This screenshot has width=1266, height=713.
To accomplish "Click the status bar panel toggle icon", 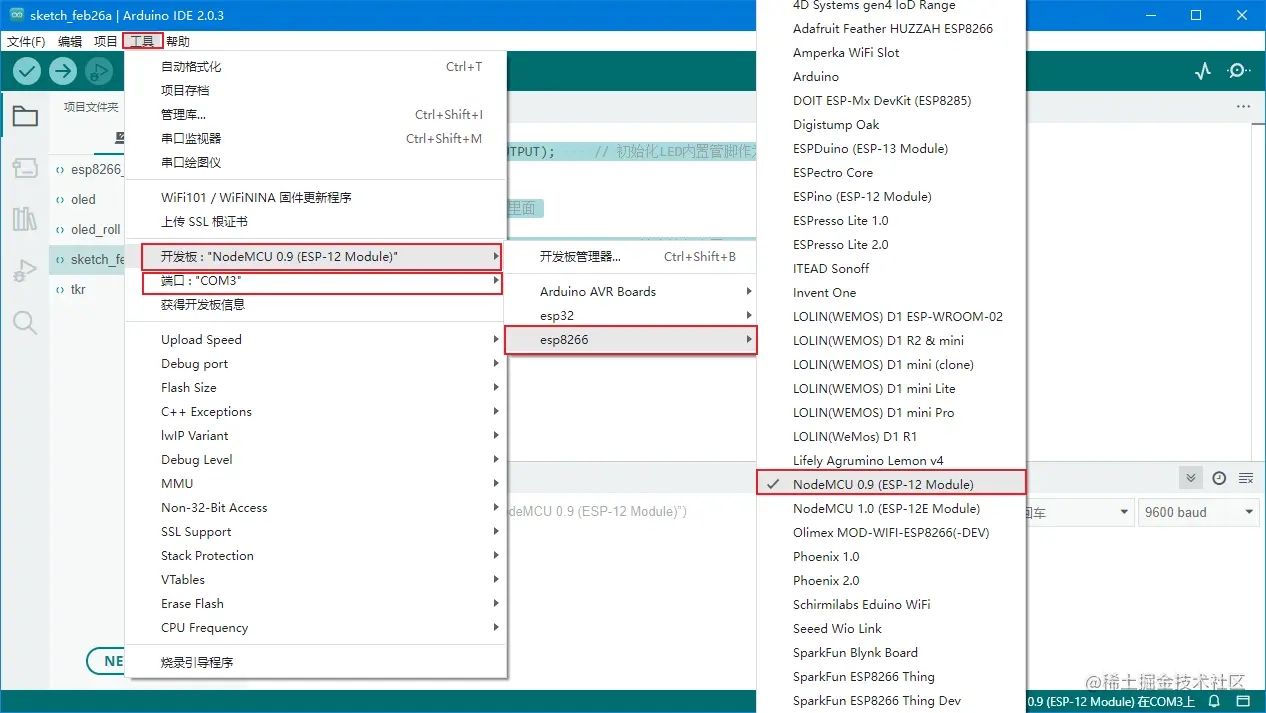I will pyautogui.click(x=1243, y=702).
